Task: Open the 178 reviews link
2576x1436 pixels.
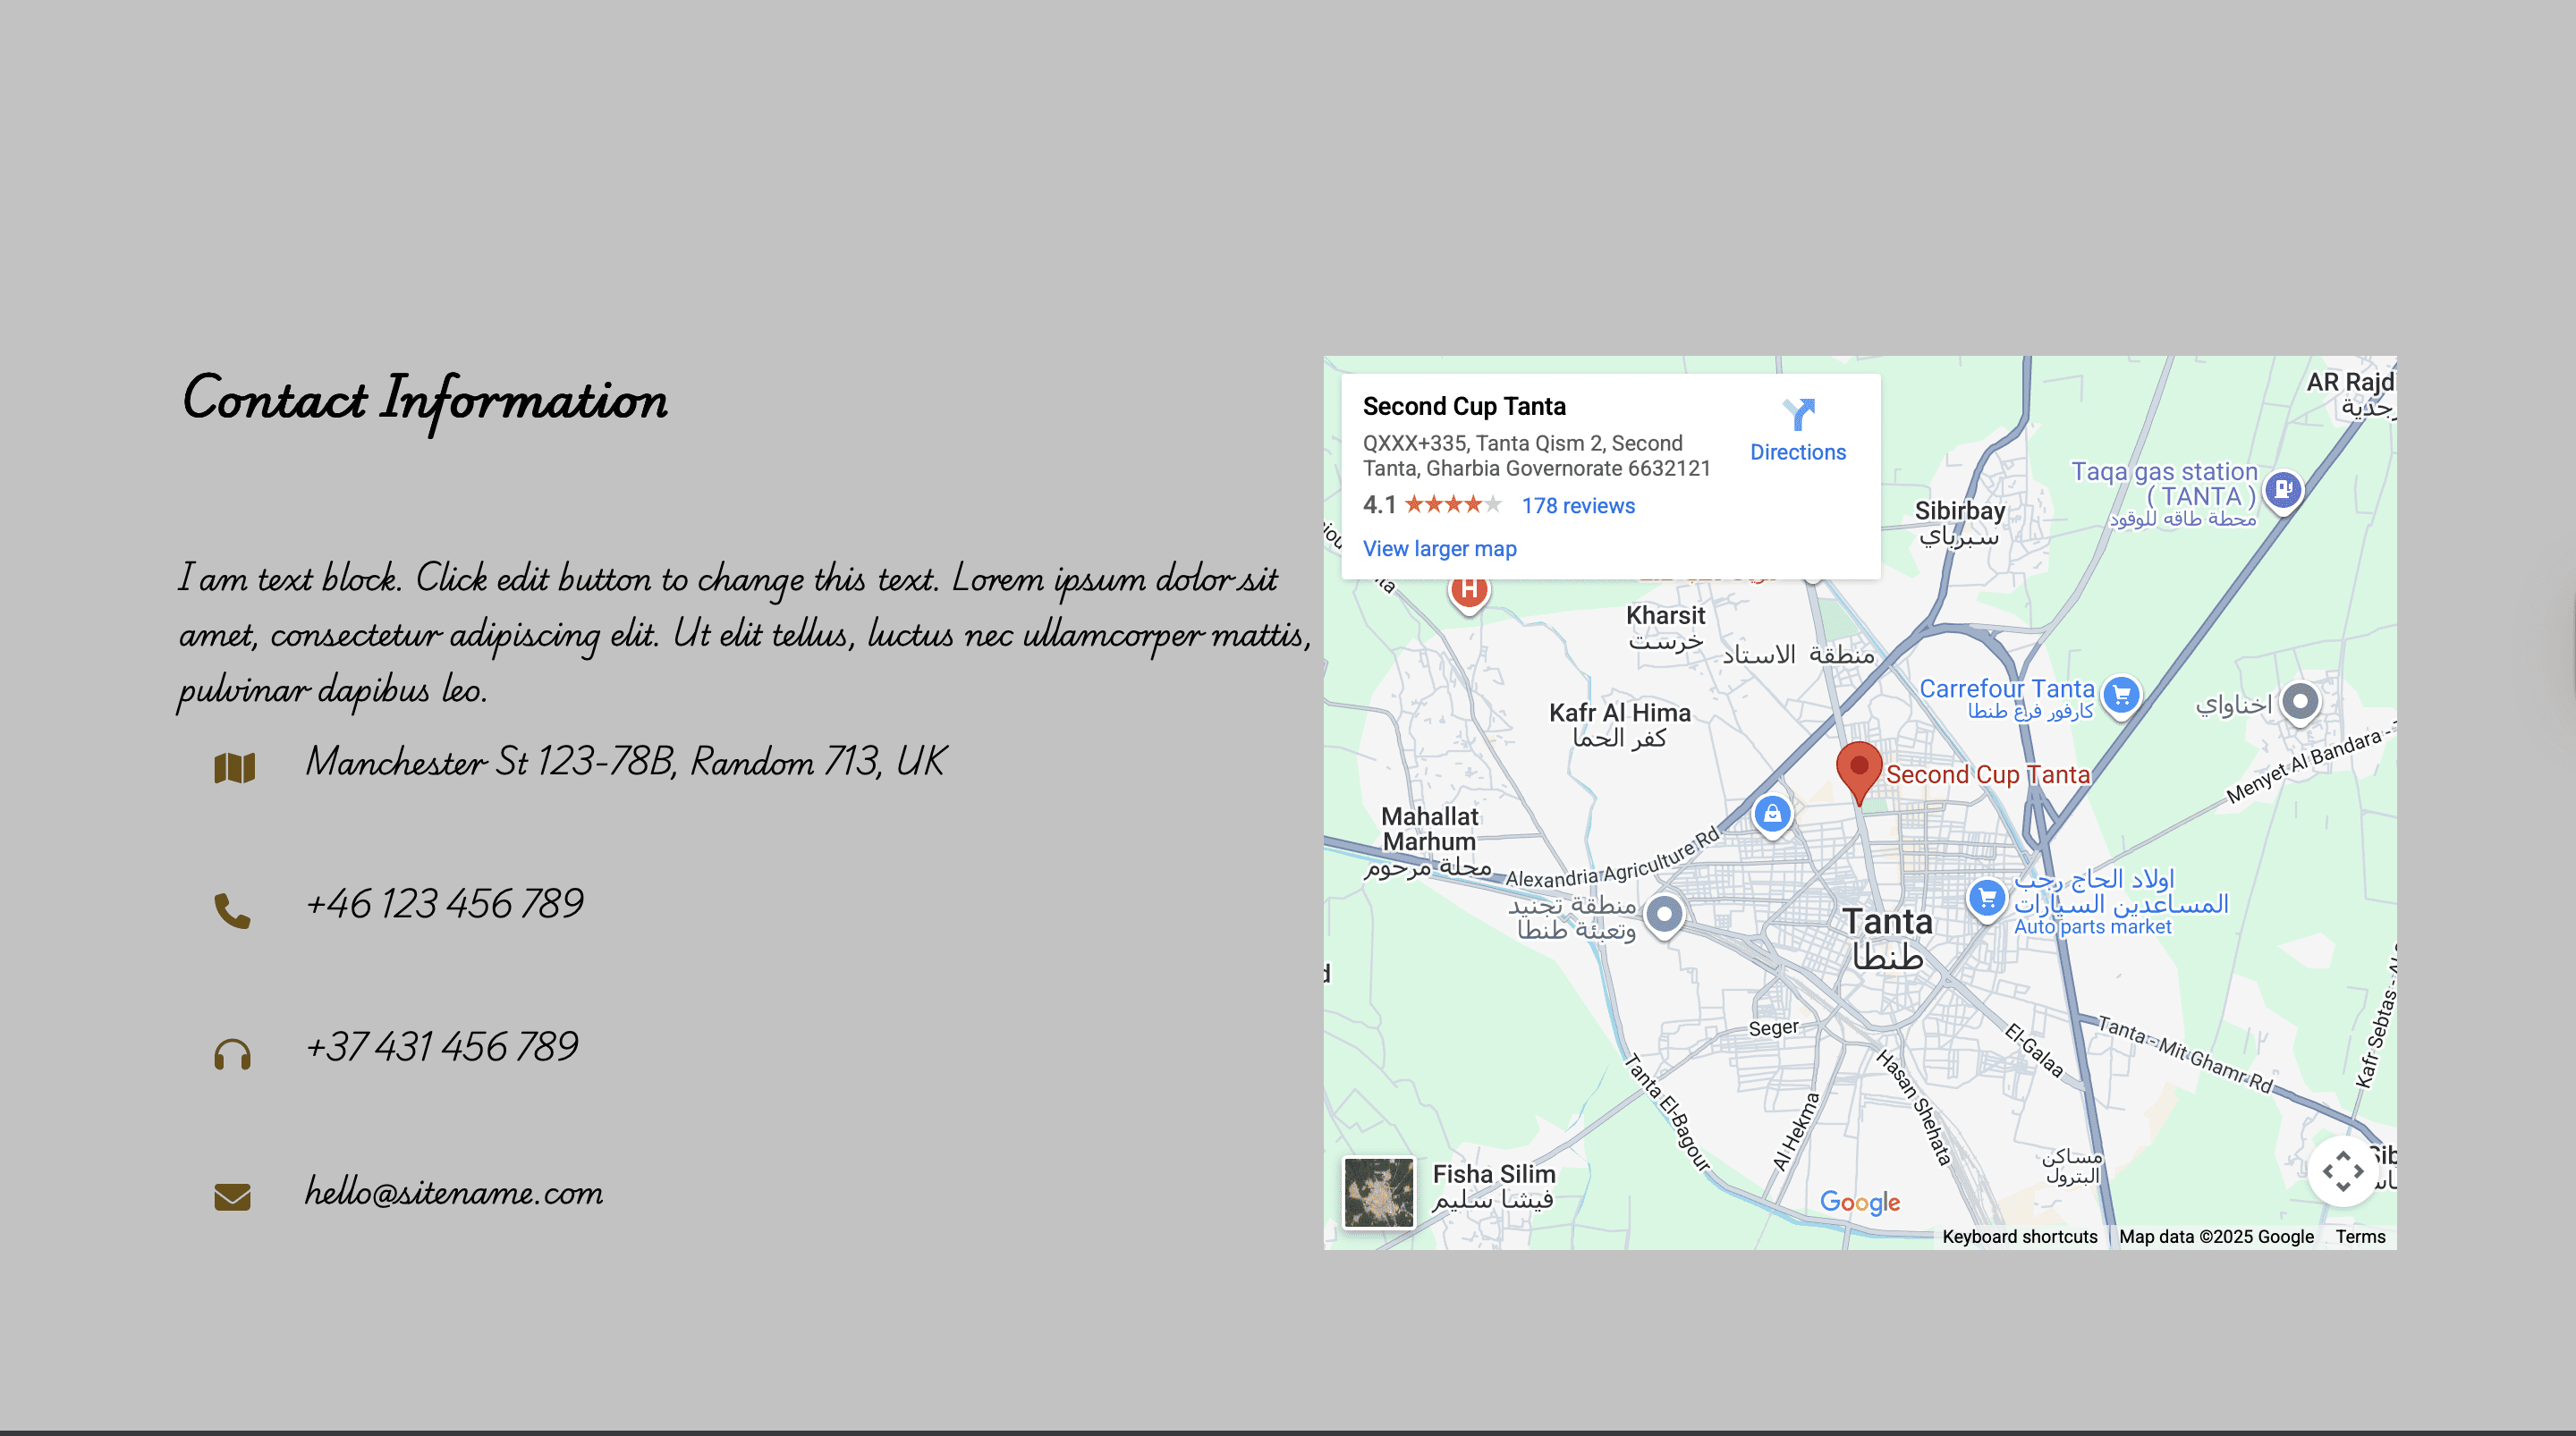Action: [1577, 506]
